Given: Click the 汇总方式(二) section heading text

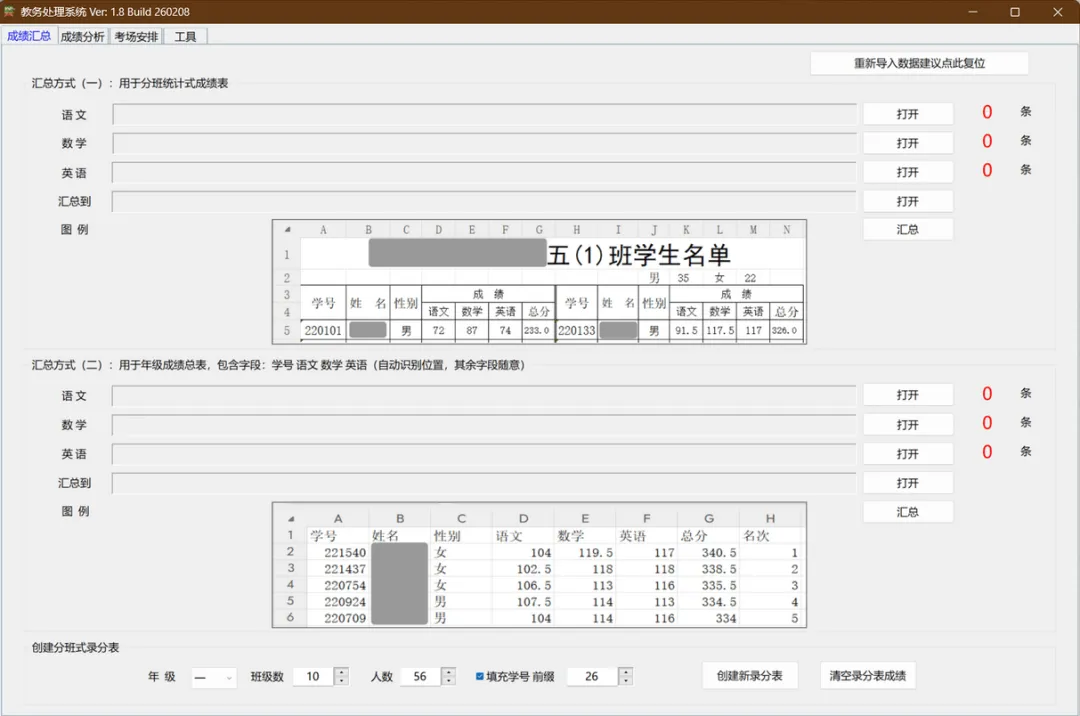Looking at the screenshot, I should tap(278, 365).
